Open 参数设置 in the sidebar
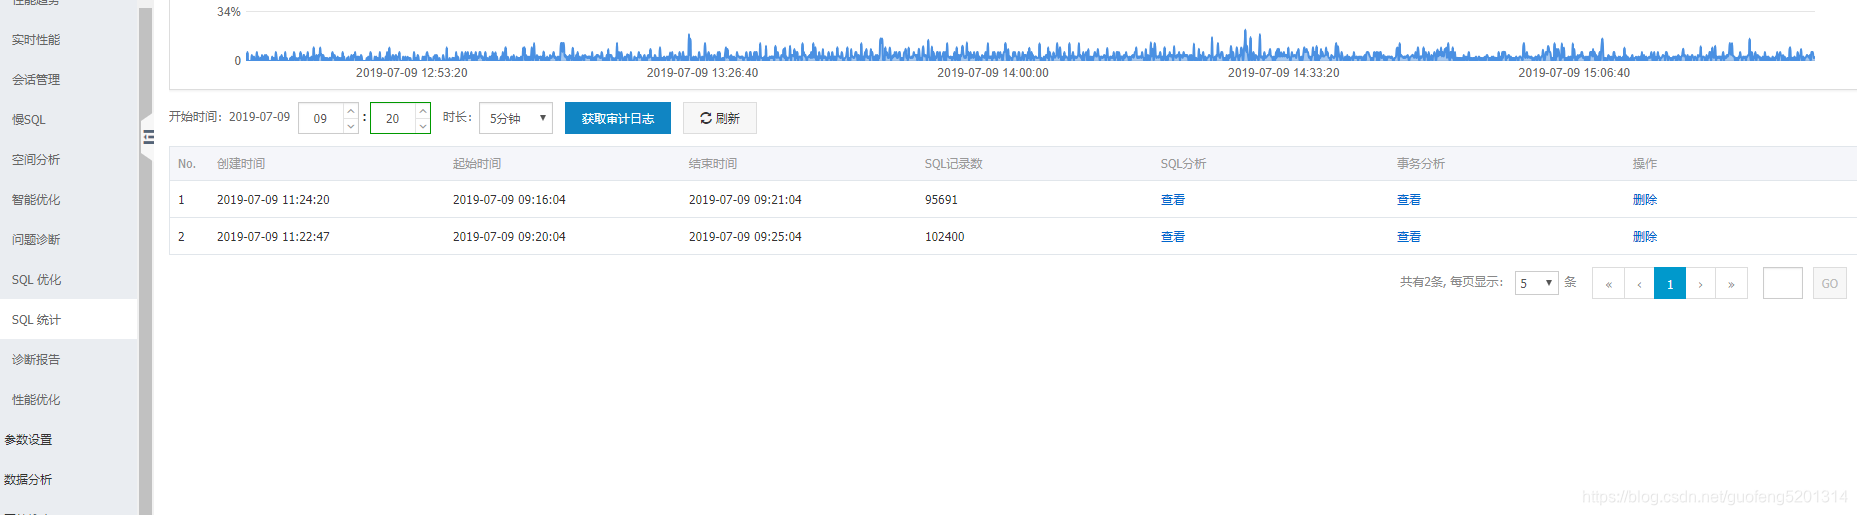This screenshot has height=515, width=1857. [28, 440]
